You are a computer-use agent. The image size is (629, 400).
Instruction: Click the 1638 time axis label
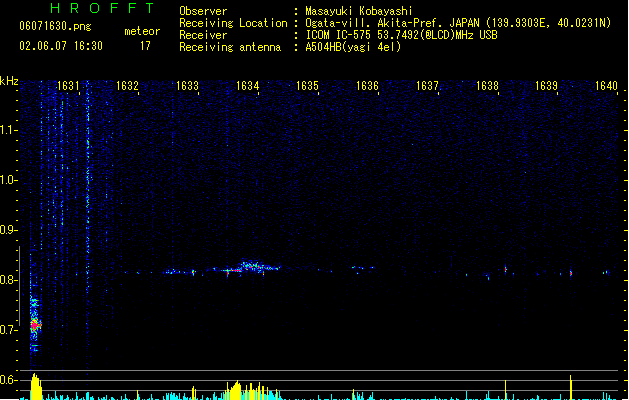pyautogui.click(x=487, y=86)
